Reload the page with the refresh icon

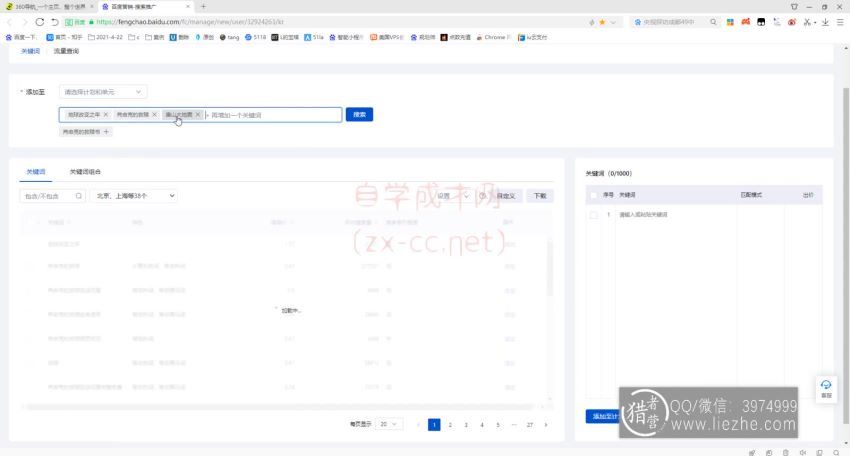click(x=40, y=22)
